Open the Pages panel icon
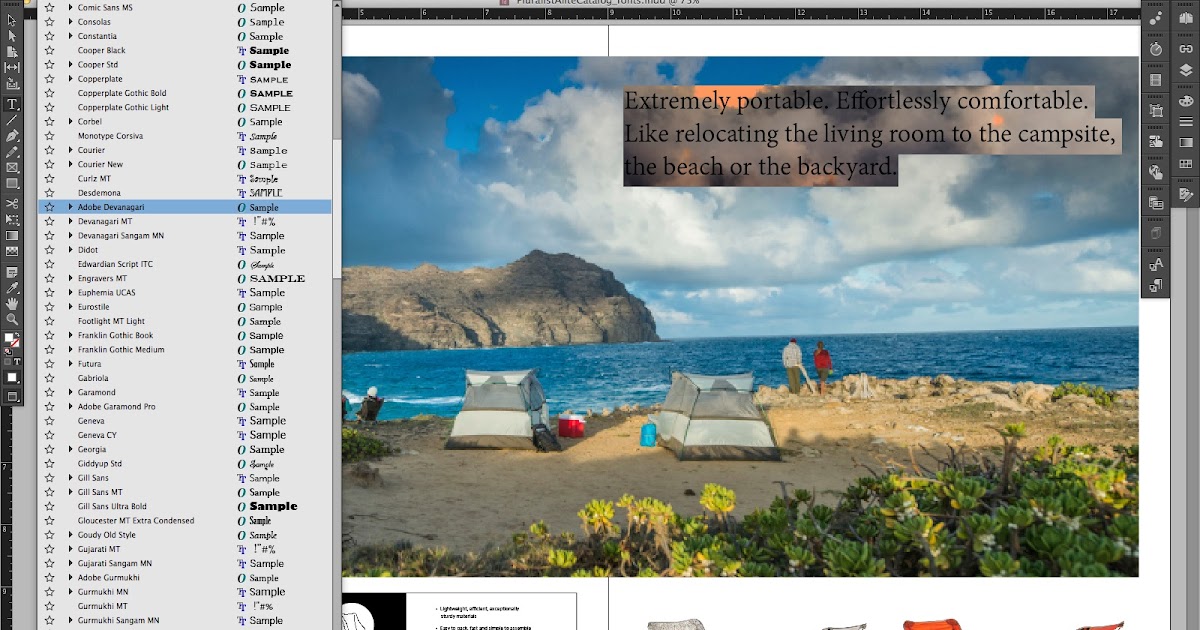 pyautogui.click(x=1186, y=18)
